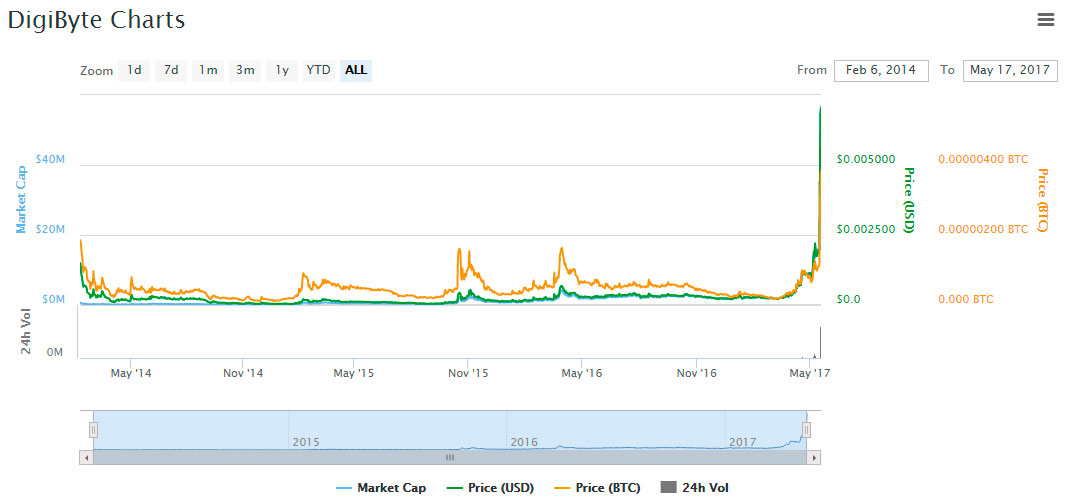
Task: Set zoom to 1y
Action: (x=282, y=70)
